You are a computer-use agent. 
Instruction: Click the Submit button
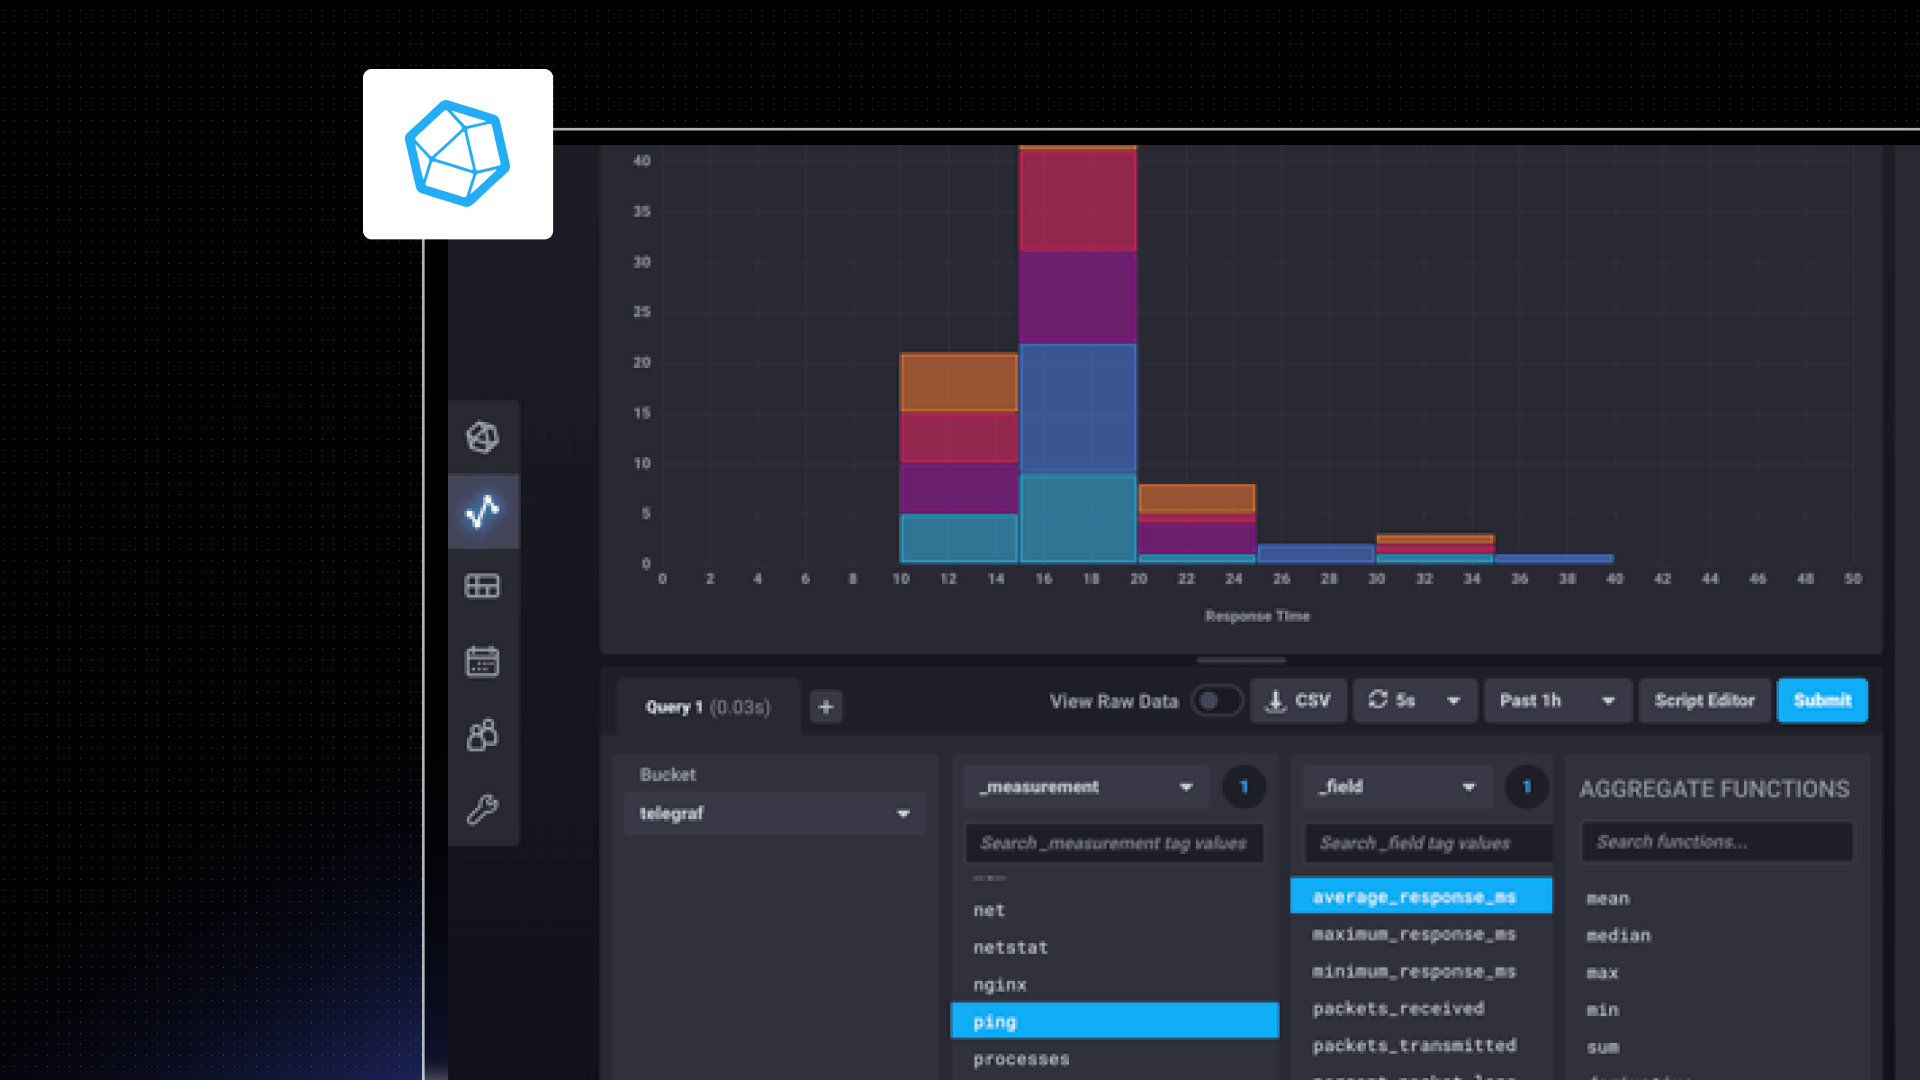click(x=1821, y=701)
